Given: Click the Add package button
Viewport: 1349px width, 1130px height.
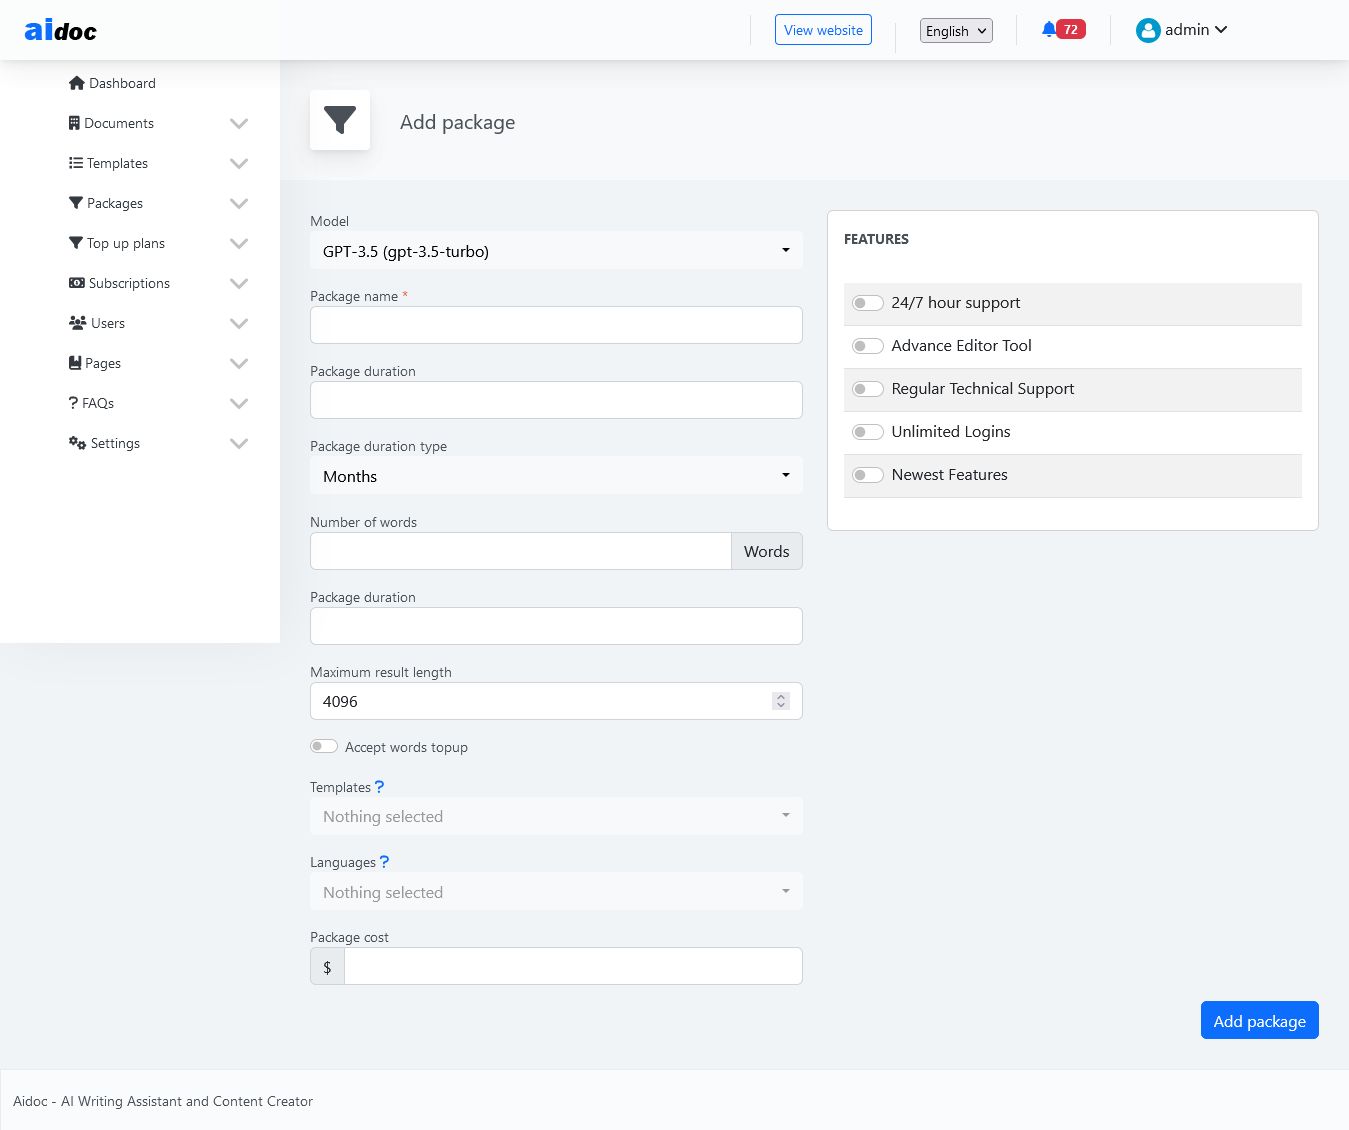Looking at the screenshot, I should point(1259,1020).
